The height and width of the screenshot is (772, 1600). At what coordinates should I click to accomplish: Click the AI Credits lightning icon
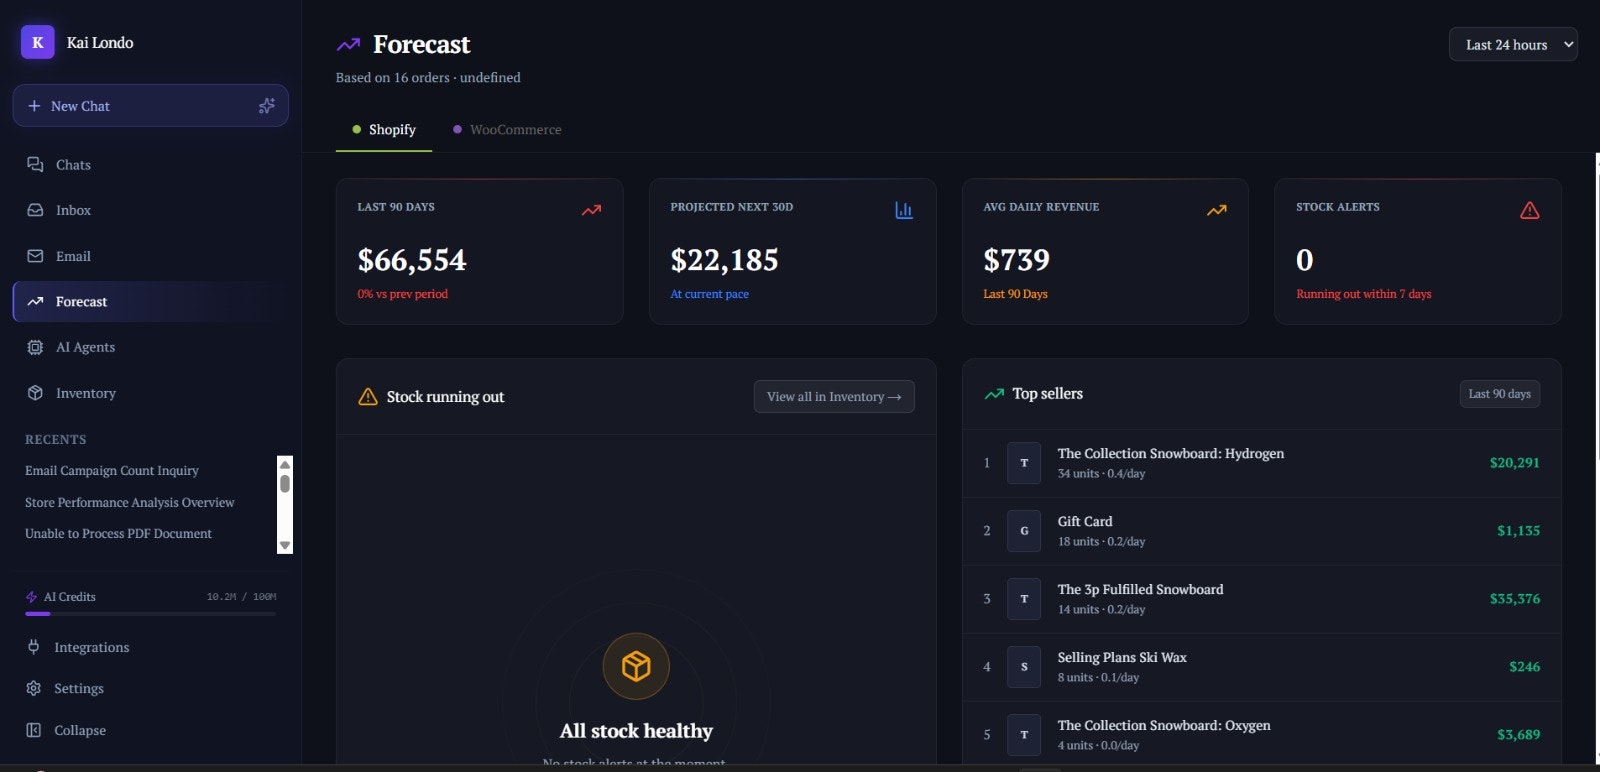[31, 597]
